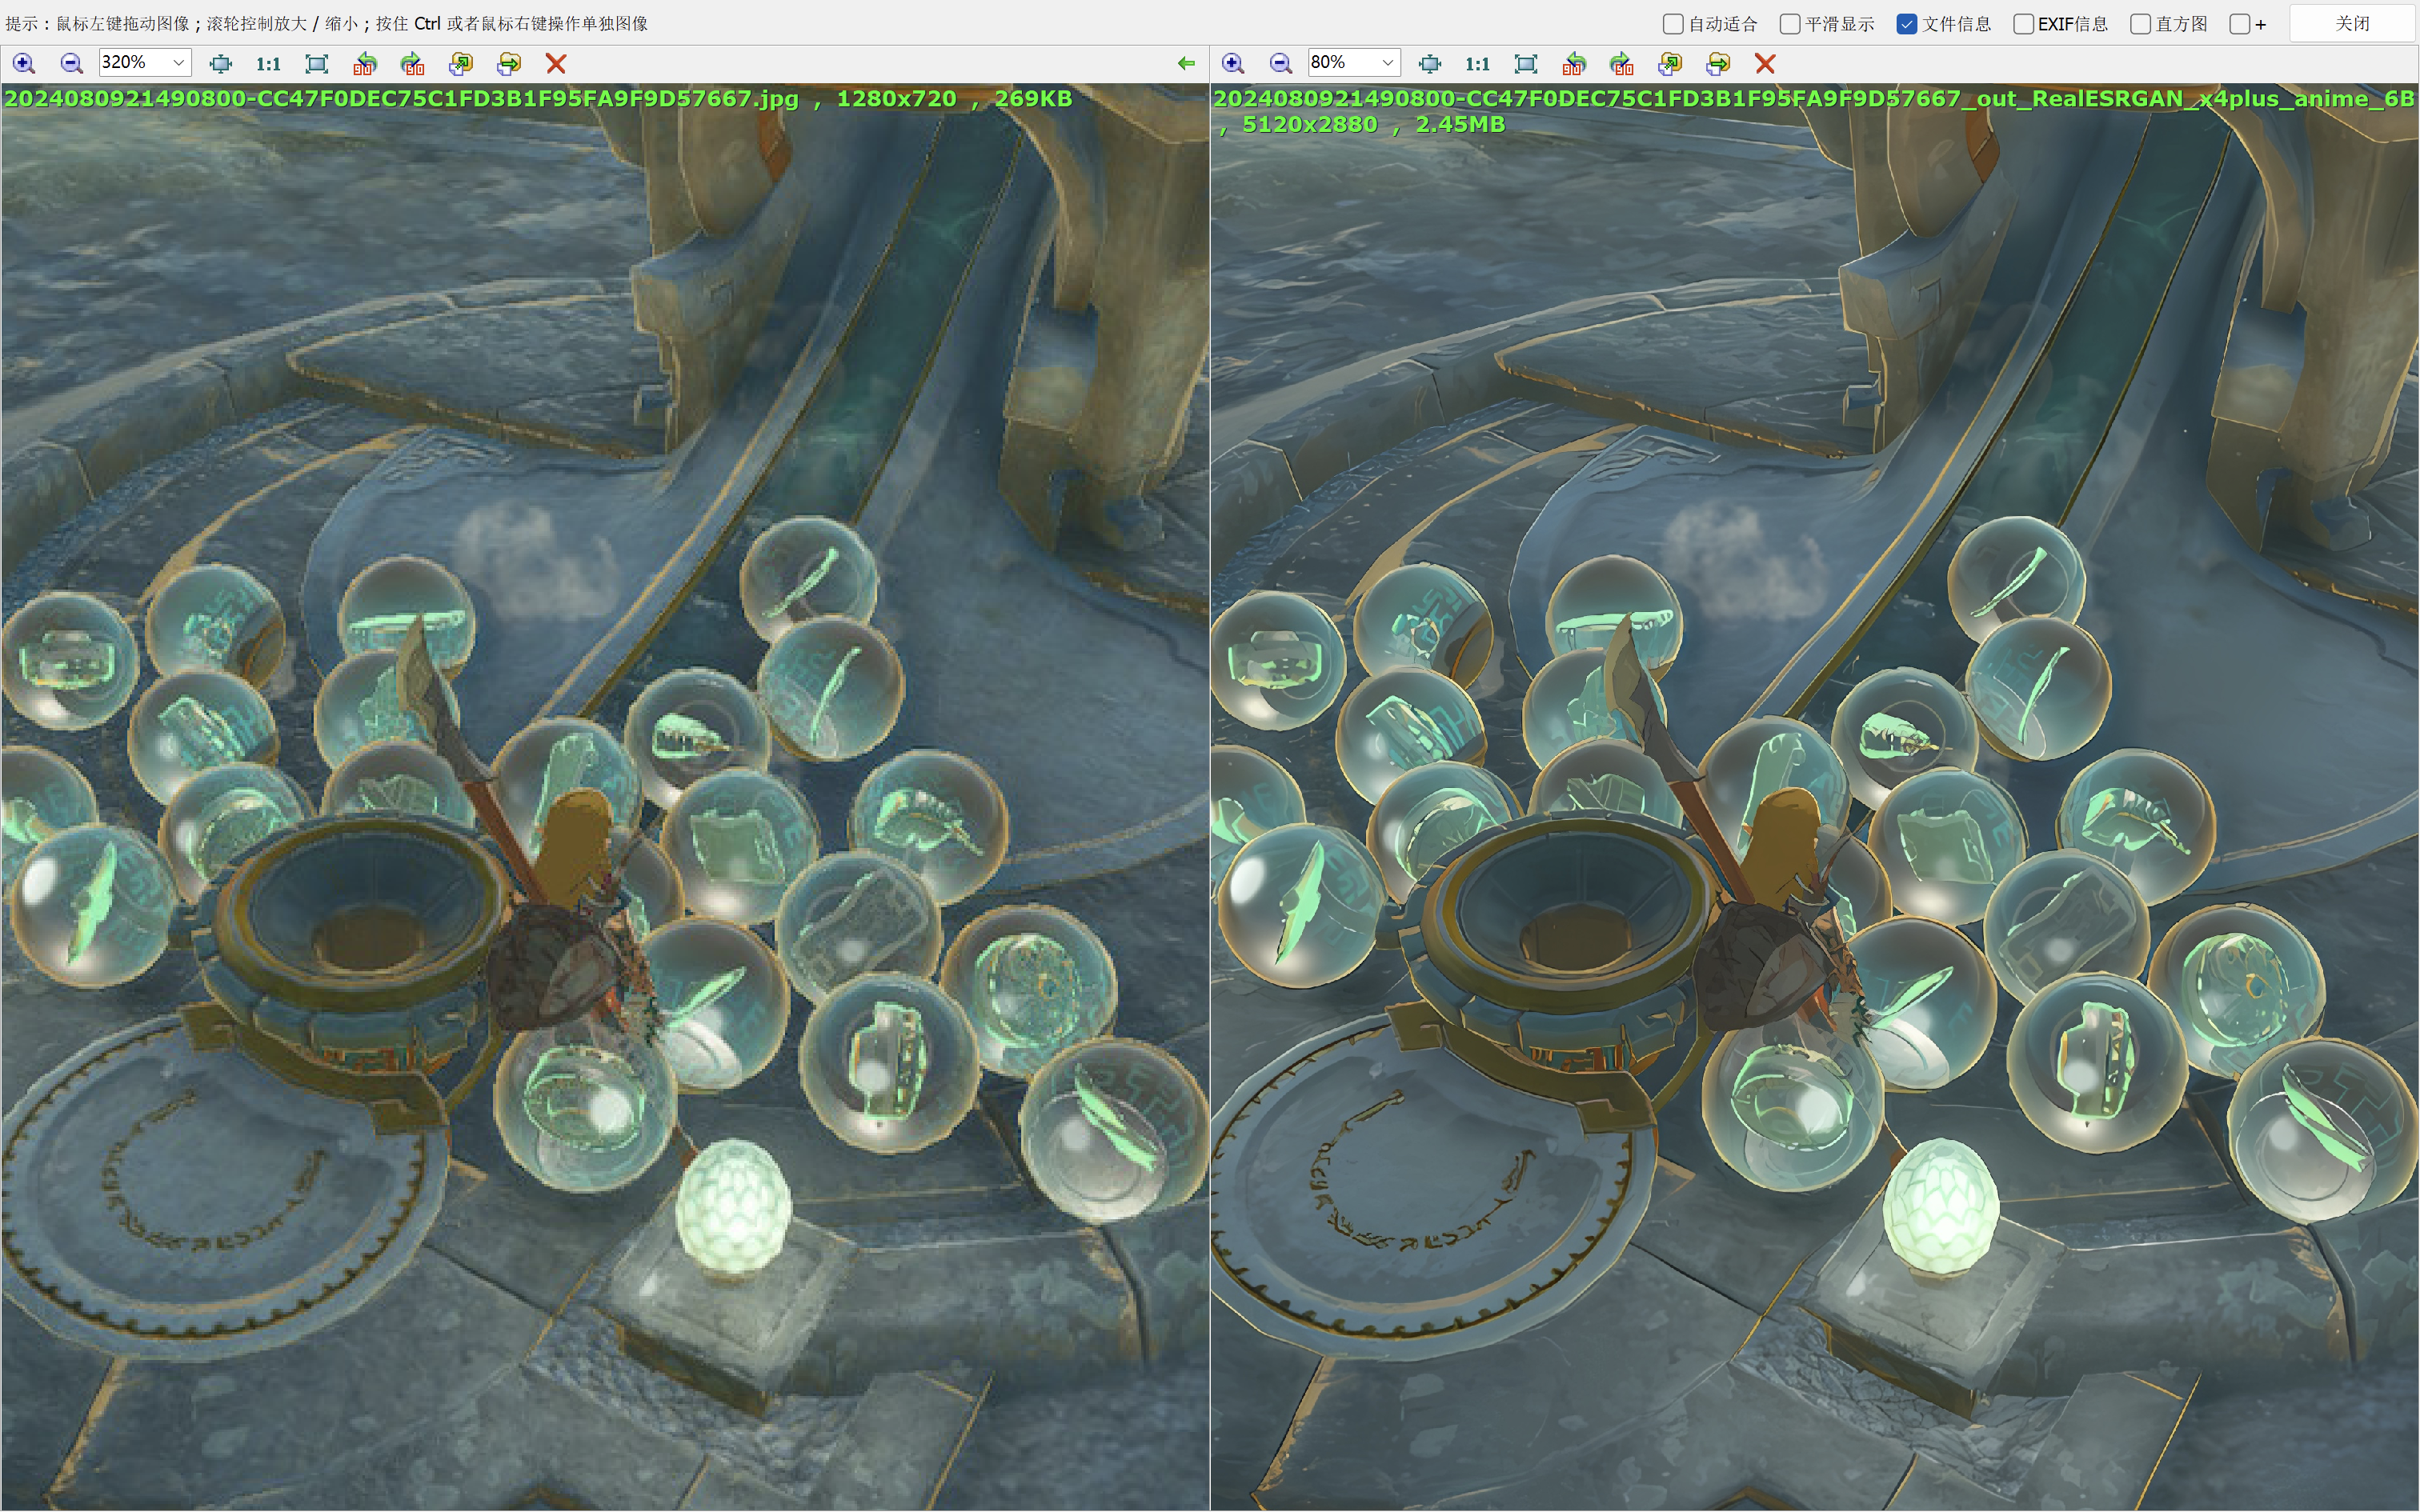Viewport: 2420px width, 1512px height.
Task: Click copy-to-folder icon in left pane
Action: (x=461, y=64)
